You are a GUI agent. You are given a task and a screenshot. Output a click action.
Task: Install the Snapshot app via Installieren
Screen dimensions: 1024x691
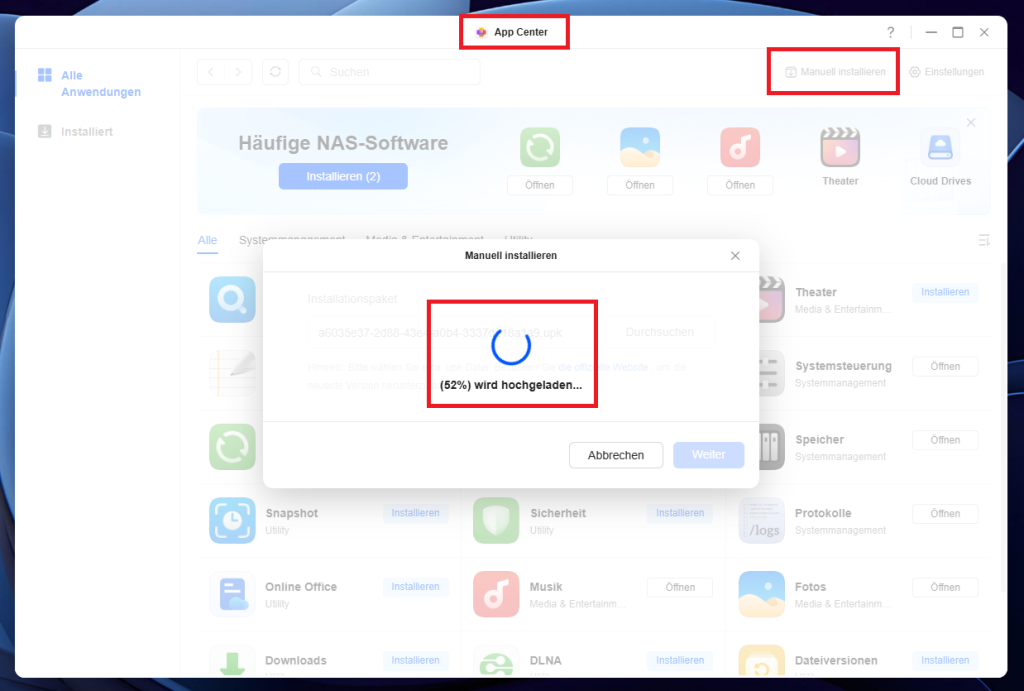click(x=415, y=513)
